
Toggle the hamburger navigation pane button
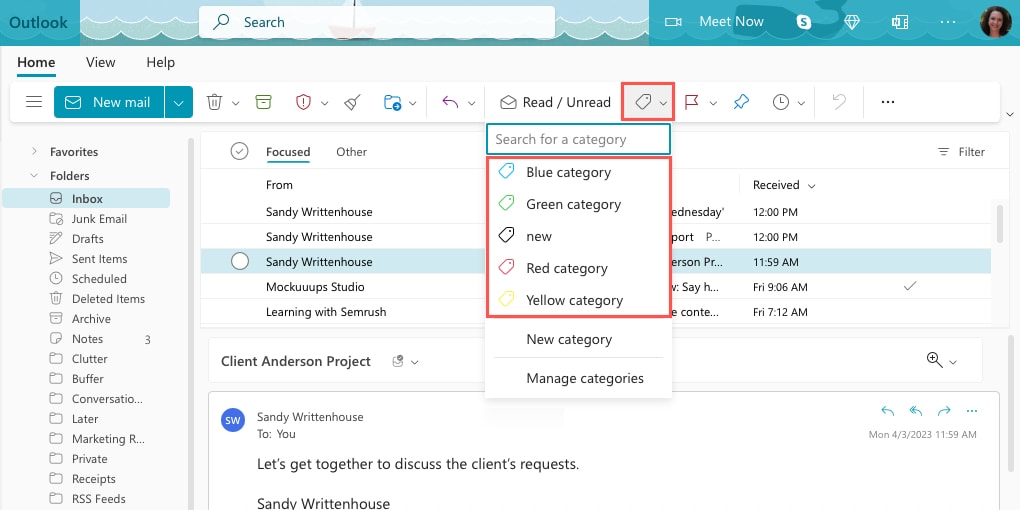34,102
